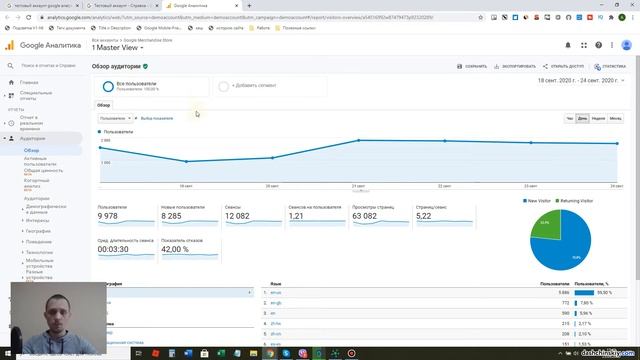
Task: Bookmark page with the star icon
Action: click(x=480, y=18)
